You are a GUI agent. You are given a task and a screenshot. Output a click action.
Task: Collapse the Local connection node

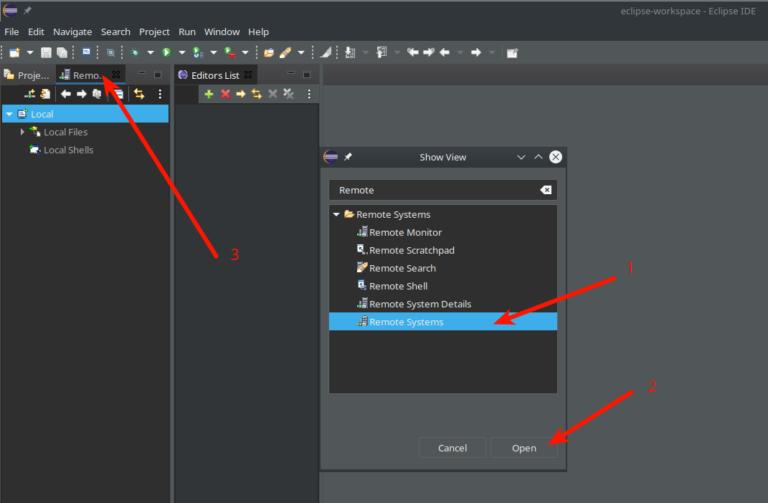point(9,114)
